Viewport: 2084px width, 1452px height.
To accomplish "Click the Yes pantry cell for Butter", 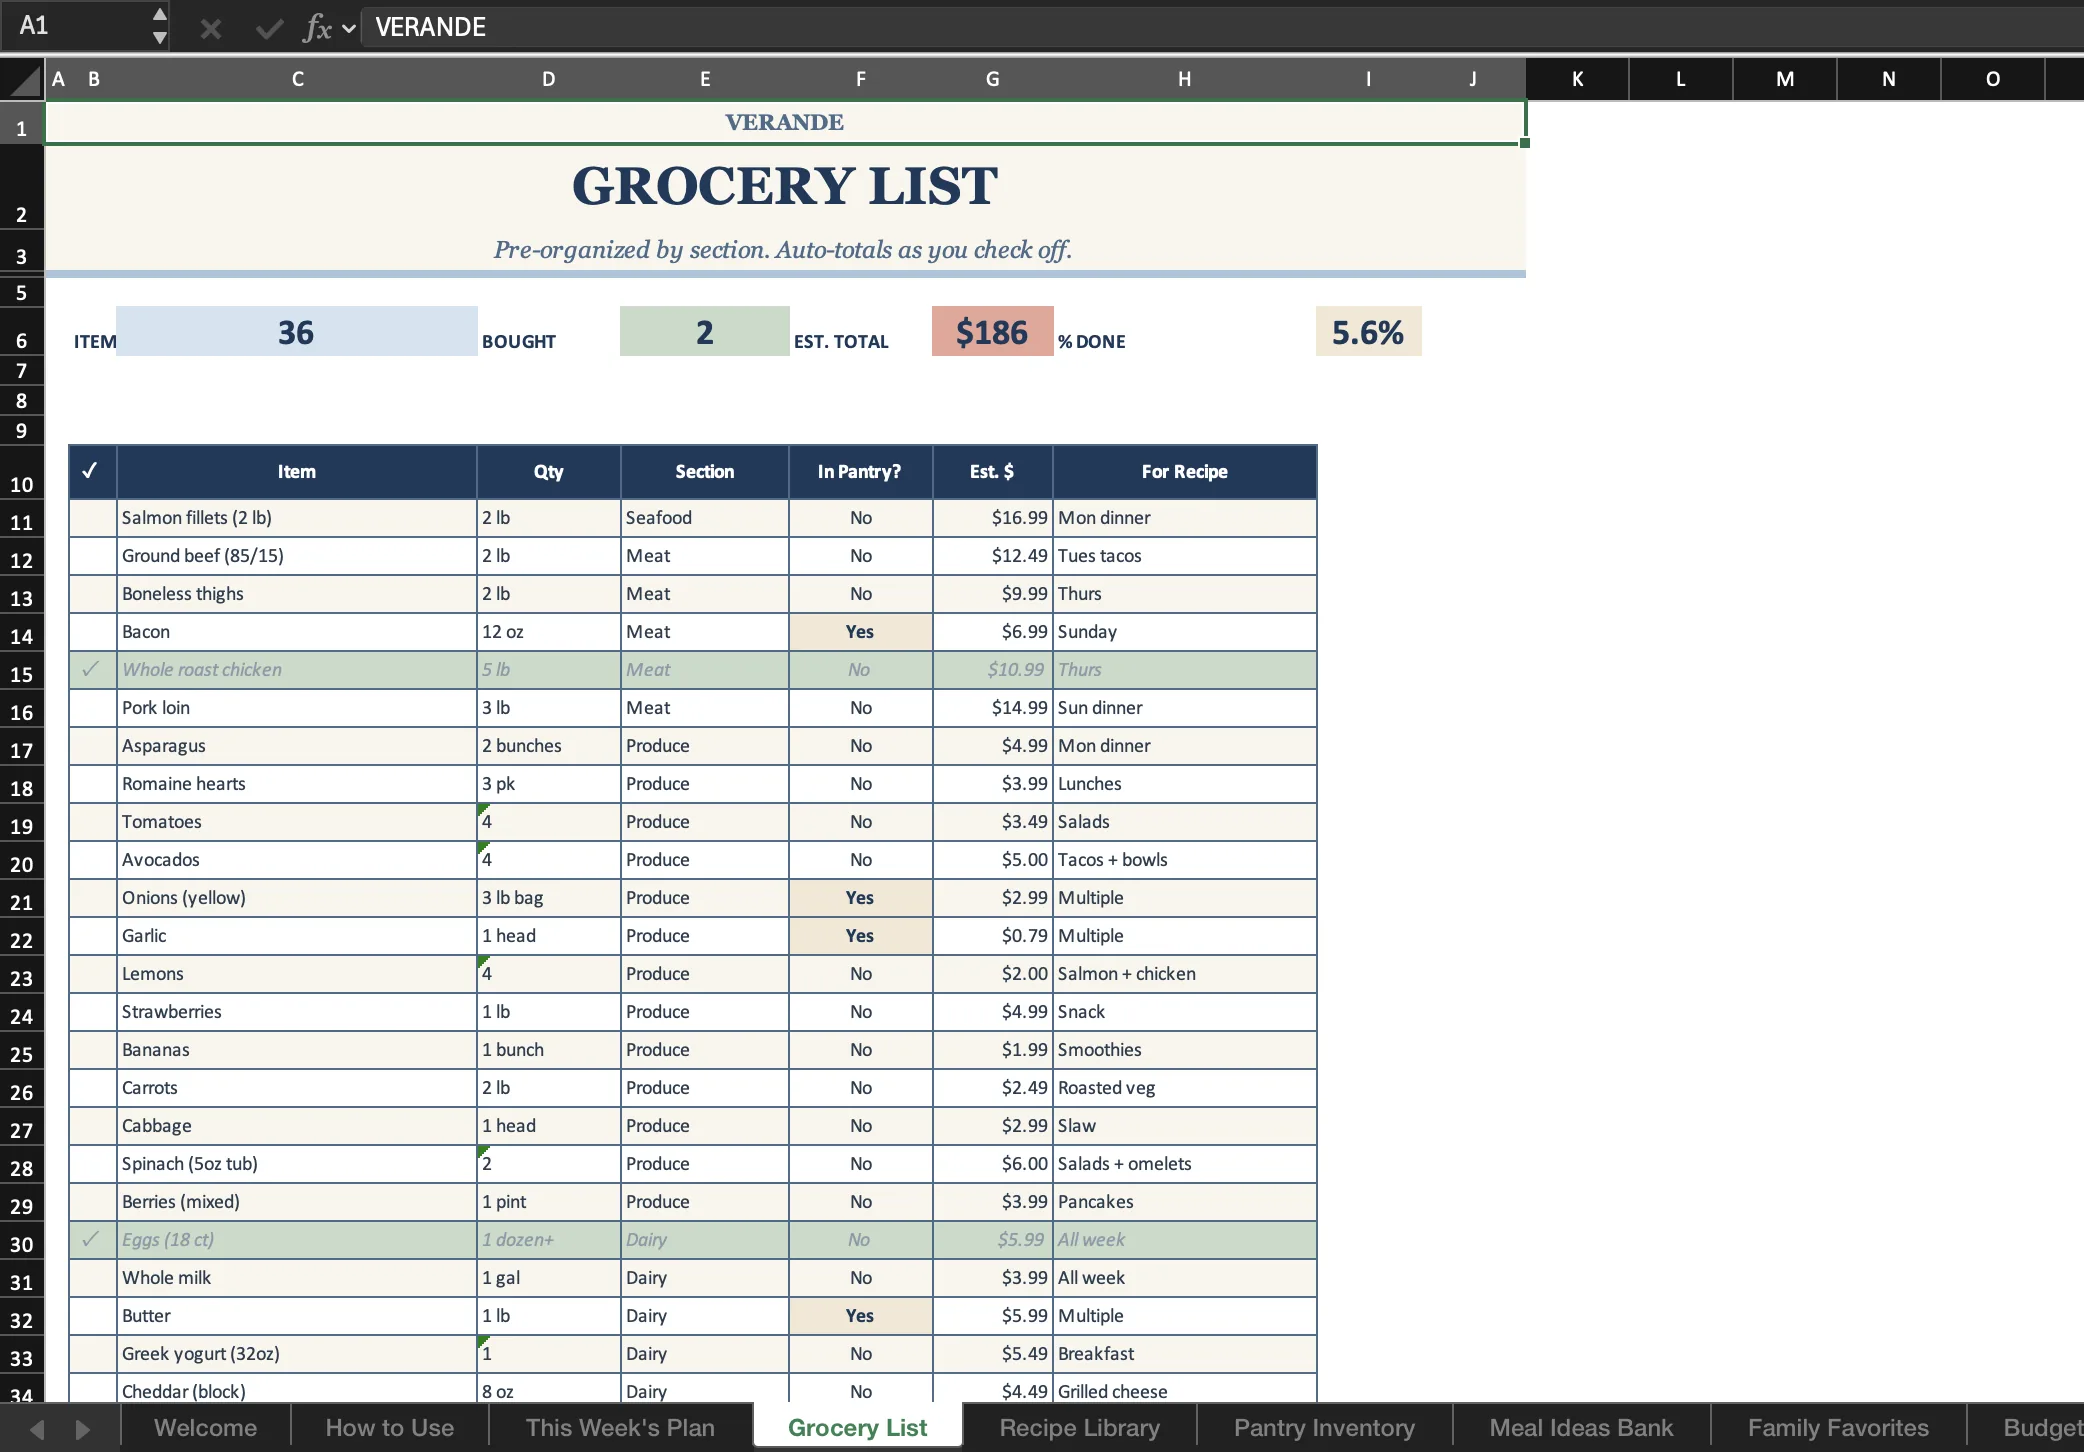I will tap(860, 1316).
